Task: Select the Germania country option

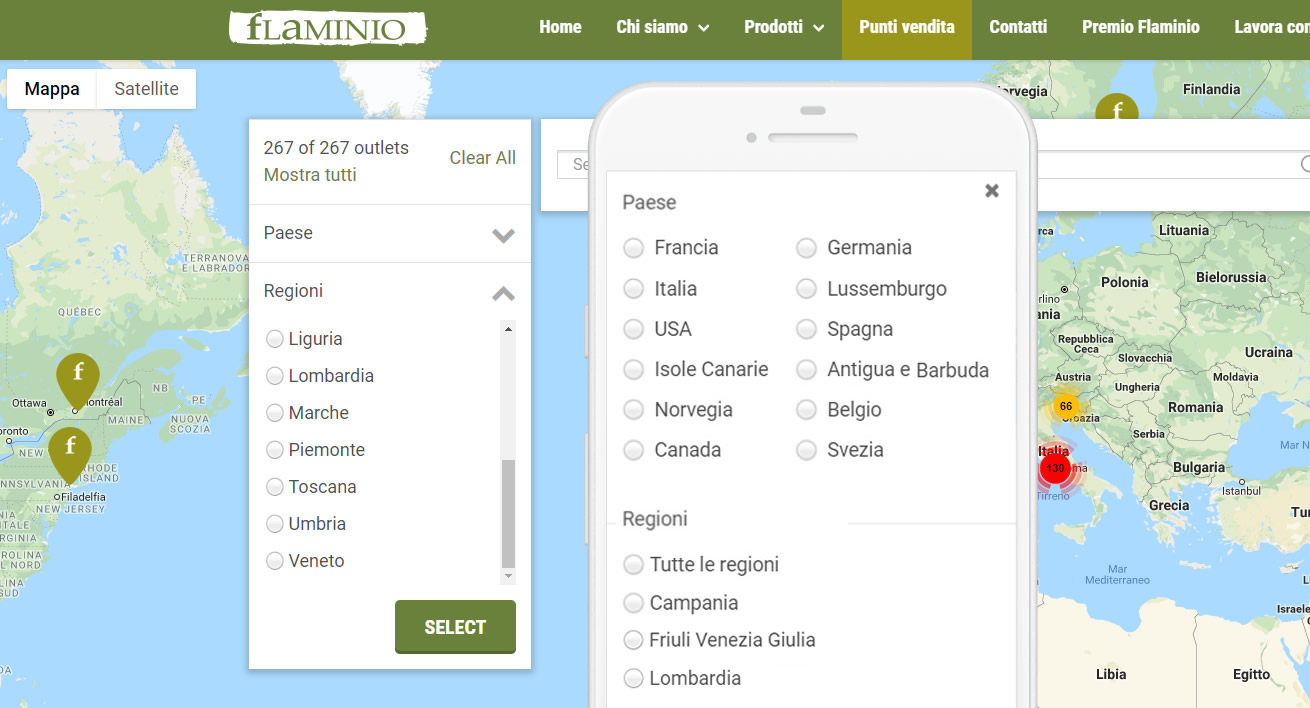Action: pos(807,248)
